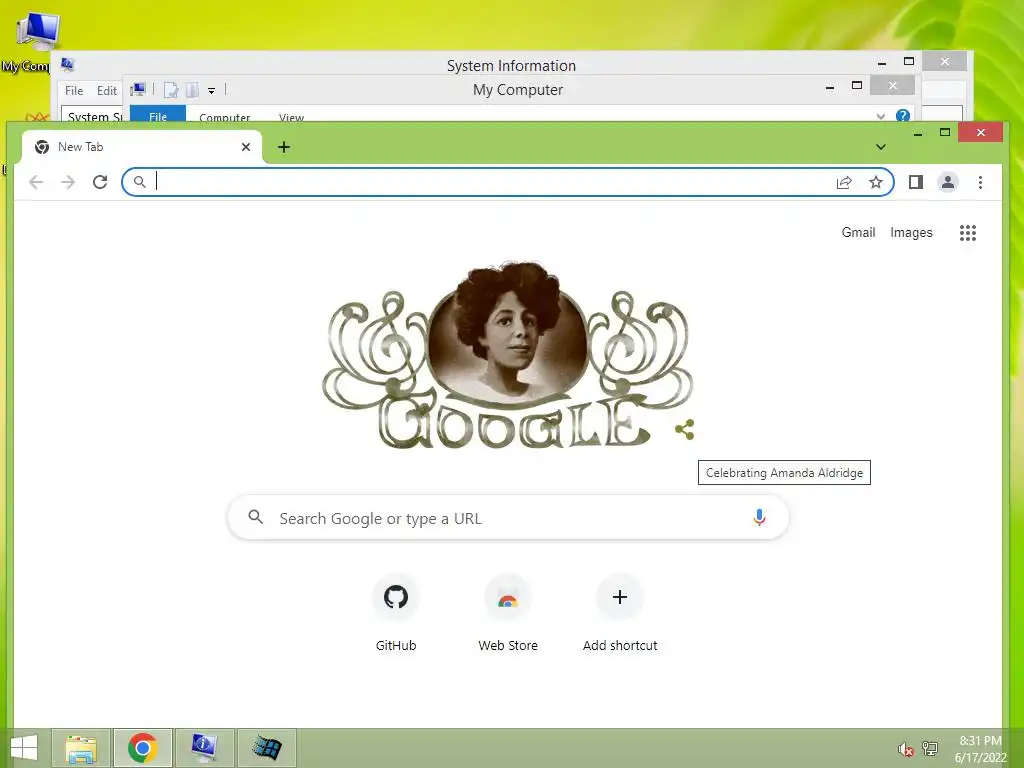The height and width of the screenshot is (768, 1024).
Task: Click the network tray icon
Action: coord(930,748)
